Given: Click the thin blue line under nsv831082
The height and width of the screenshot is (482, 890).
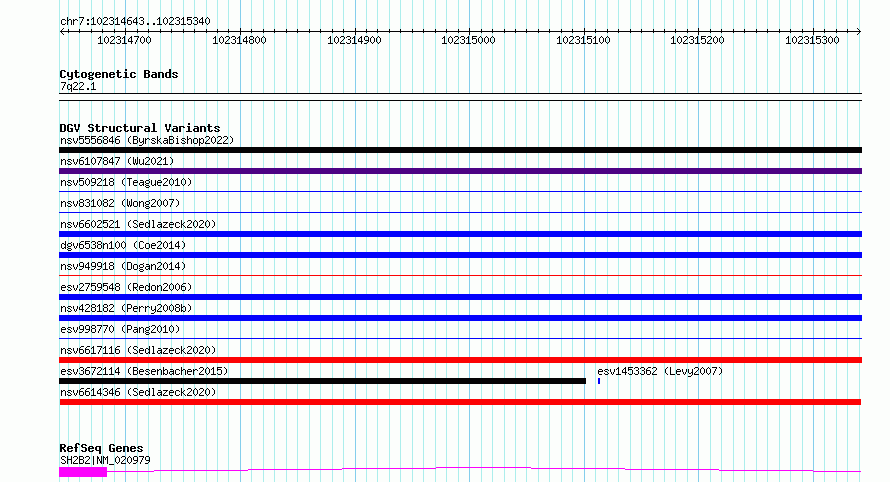Looking at the screenshot, I should [x=460, y=213].
